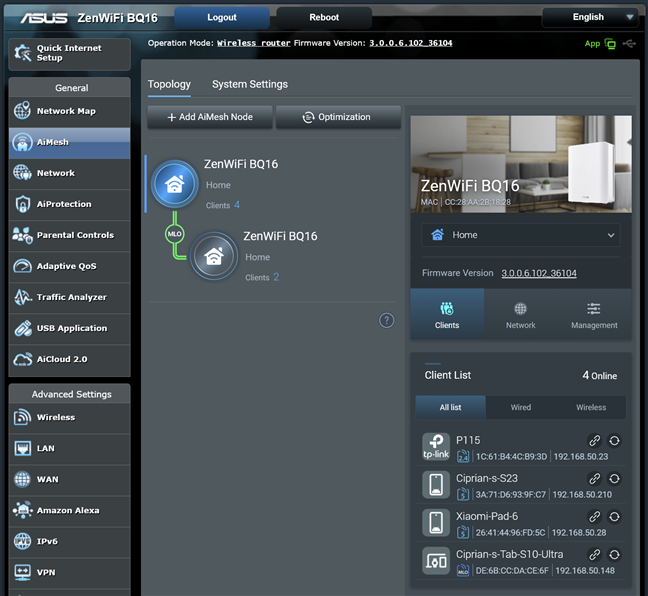Click the topology help question icon
The width and height of the screenshot is (648, 596).
[x=386, y=320]
